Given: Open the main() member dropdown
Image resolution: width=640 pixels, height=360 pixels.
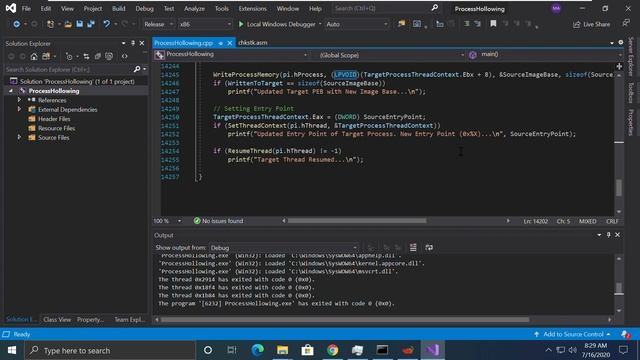Looking at the screenshot, I should pos(545,55).
